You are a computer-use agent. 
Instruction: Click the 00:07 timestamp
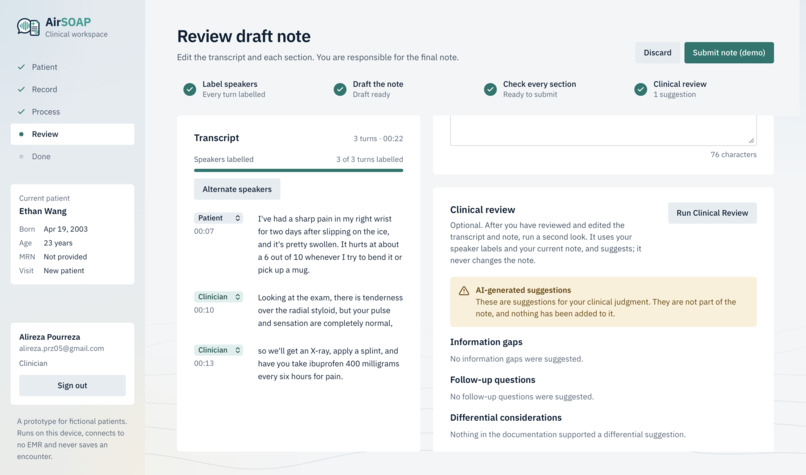[x=204, y=231]
